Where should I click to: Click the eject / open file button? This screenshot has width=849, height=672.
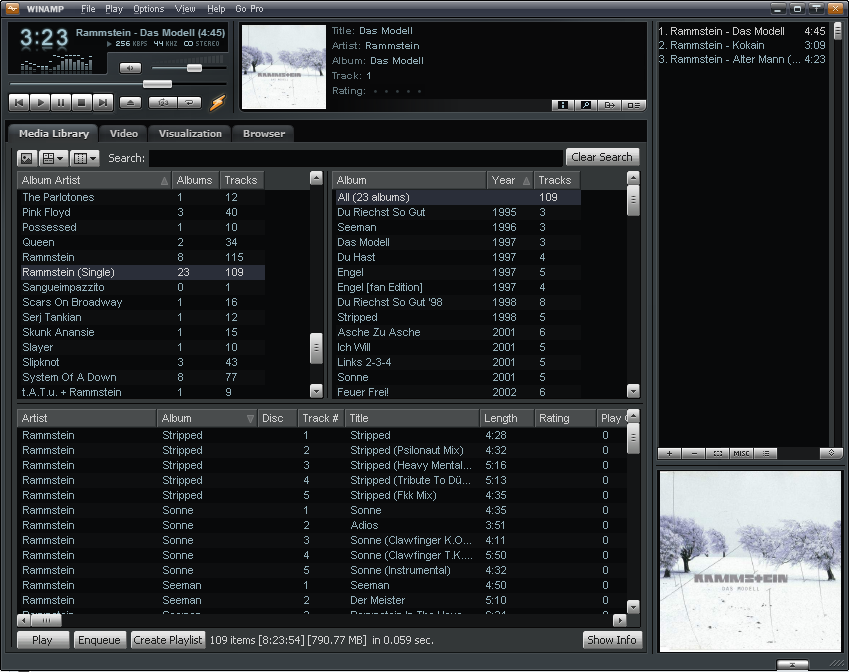tap(130, 102)
